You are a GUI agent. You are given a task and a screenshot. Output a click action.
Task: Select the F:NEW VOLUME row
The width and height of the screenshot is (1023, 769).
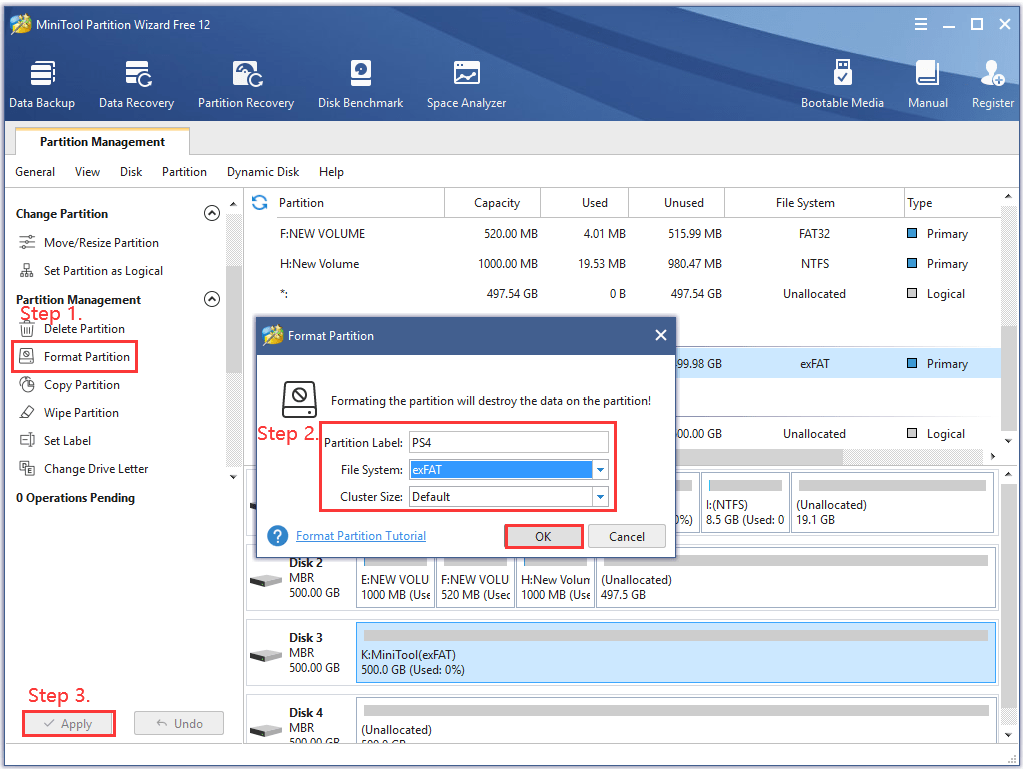tap(622, 234)
